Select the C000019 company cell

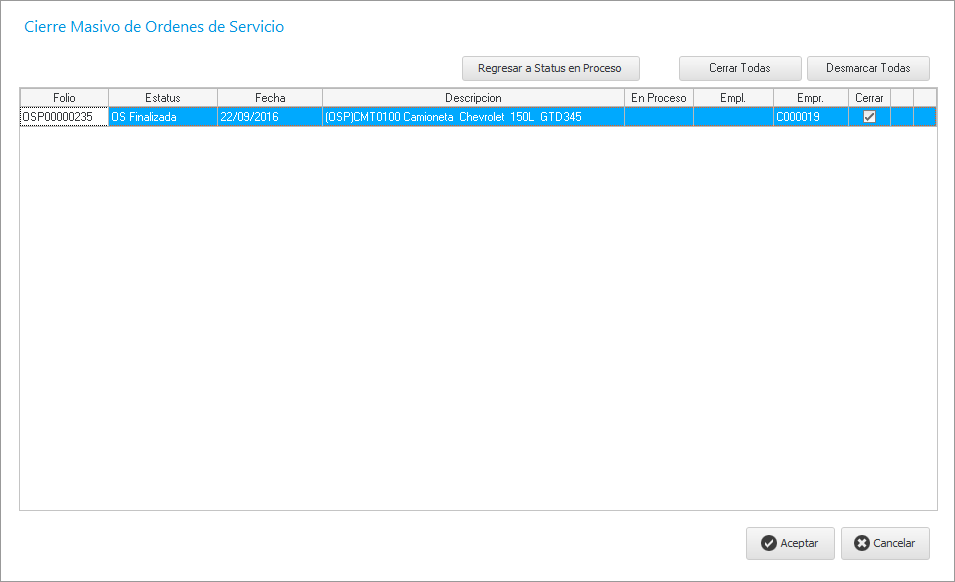810,117
